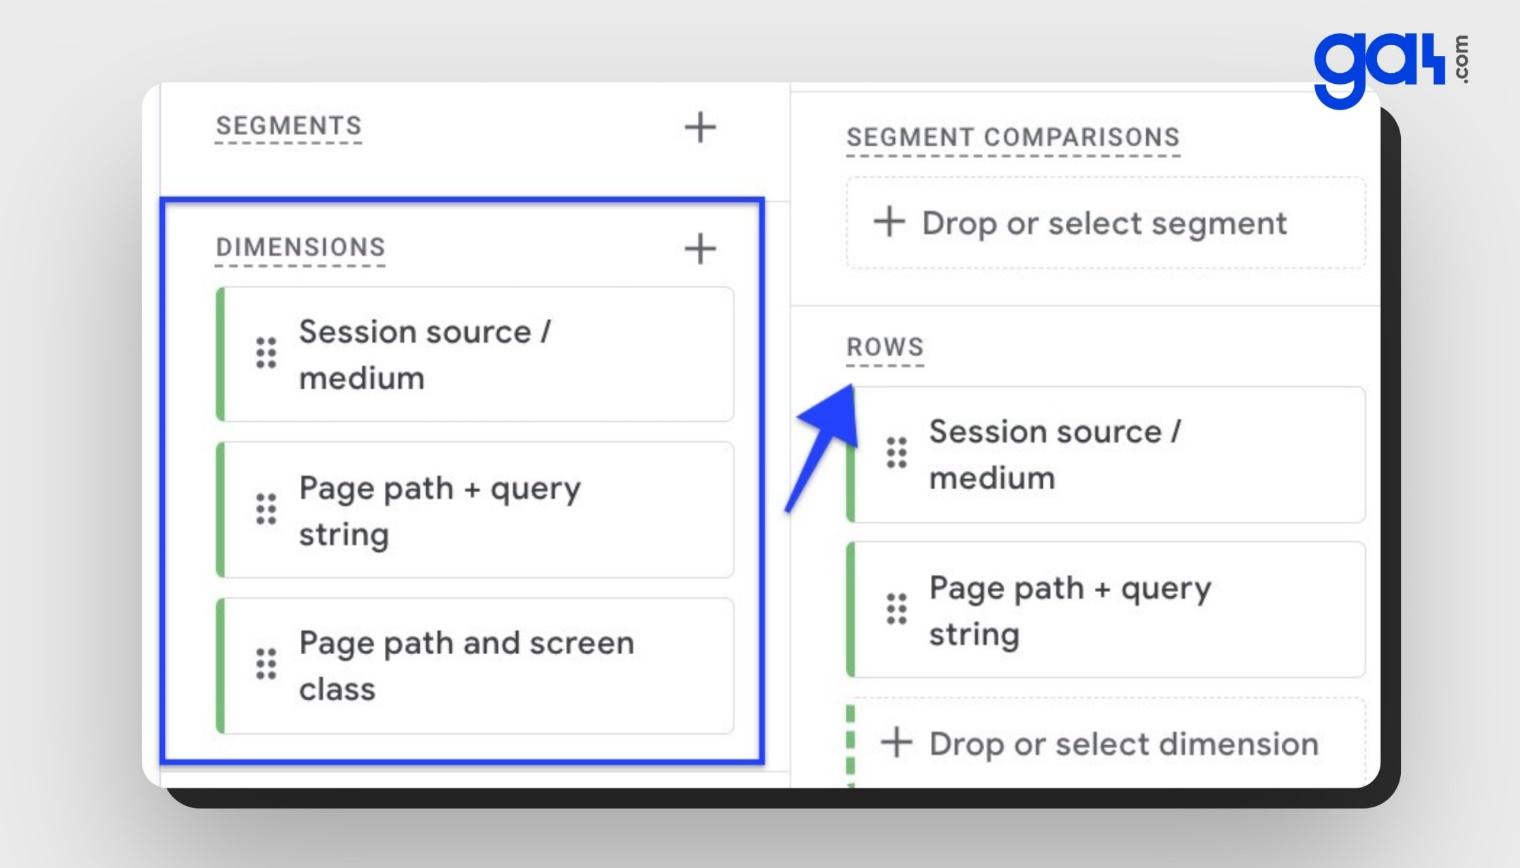Click the ROWS section label

[885, 347]
